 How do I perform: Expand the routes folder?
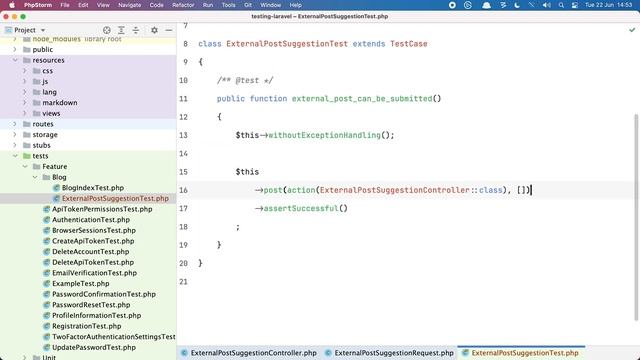[x=15, y=124]
